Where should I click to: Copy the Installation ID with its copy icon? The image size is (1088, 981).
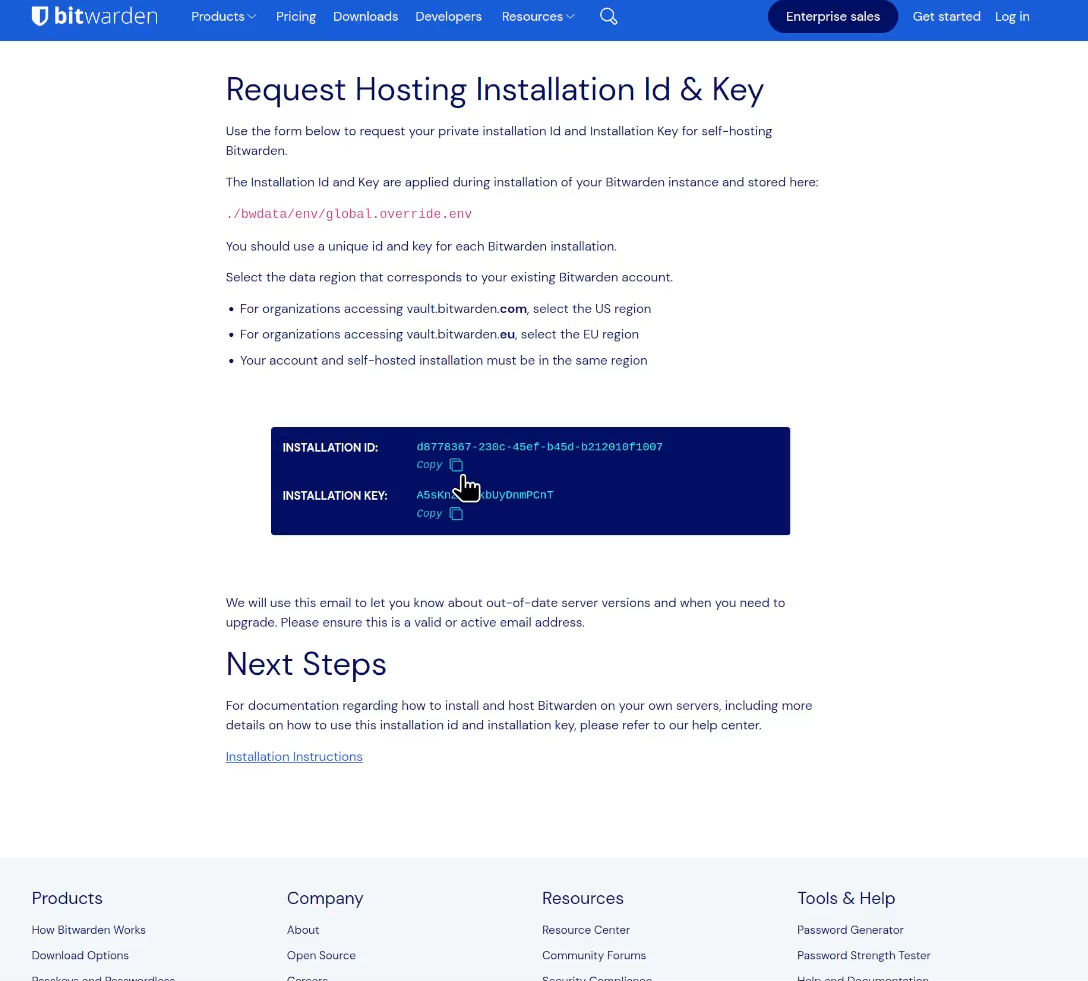tap(456, 465)
